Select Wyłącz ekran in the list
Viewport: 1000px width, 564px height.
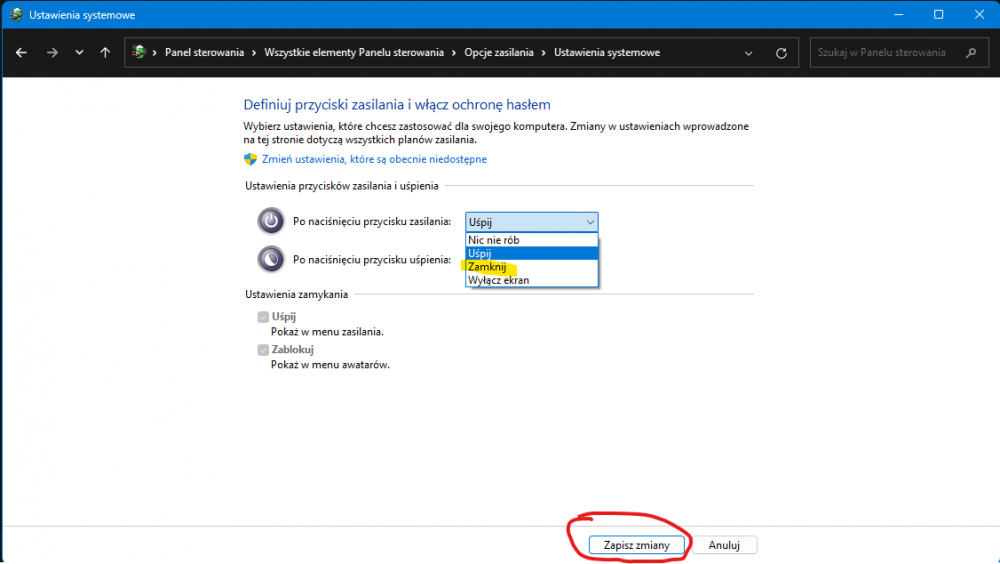[x=498, y=280]
